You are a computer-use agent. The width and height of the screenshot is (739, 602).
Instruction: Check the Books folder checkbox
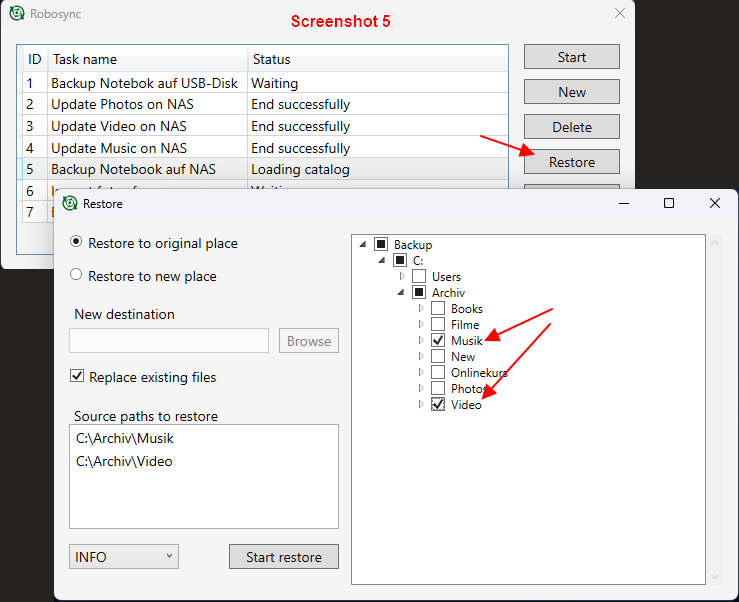coord(438,309)
